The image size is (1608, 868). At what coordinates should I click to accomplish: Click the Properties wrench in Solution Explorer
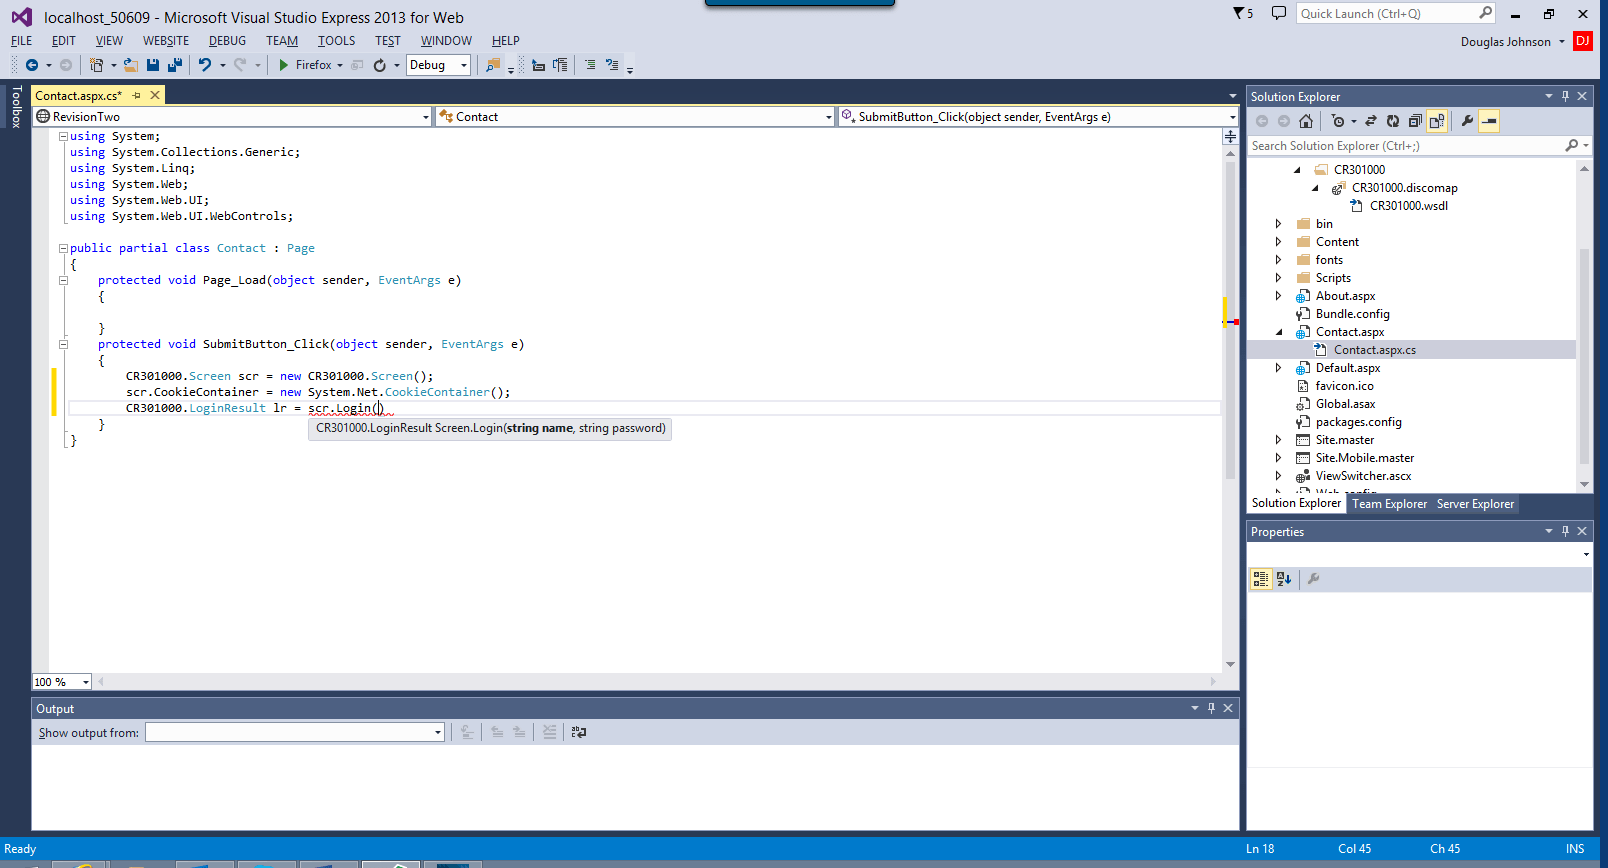point(1467,121)
